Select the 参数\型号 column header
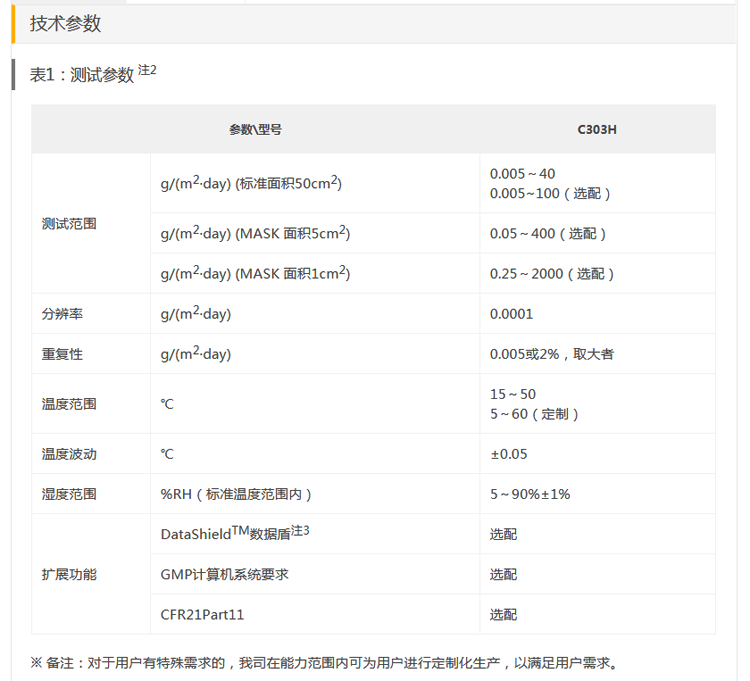Image resolution: width=750 pixels, height=681 pixels. (x=255, y=129)
